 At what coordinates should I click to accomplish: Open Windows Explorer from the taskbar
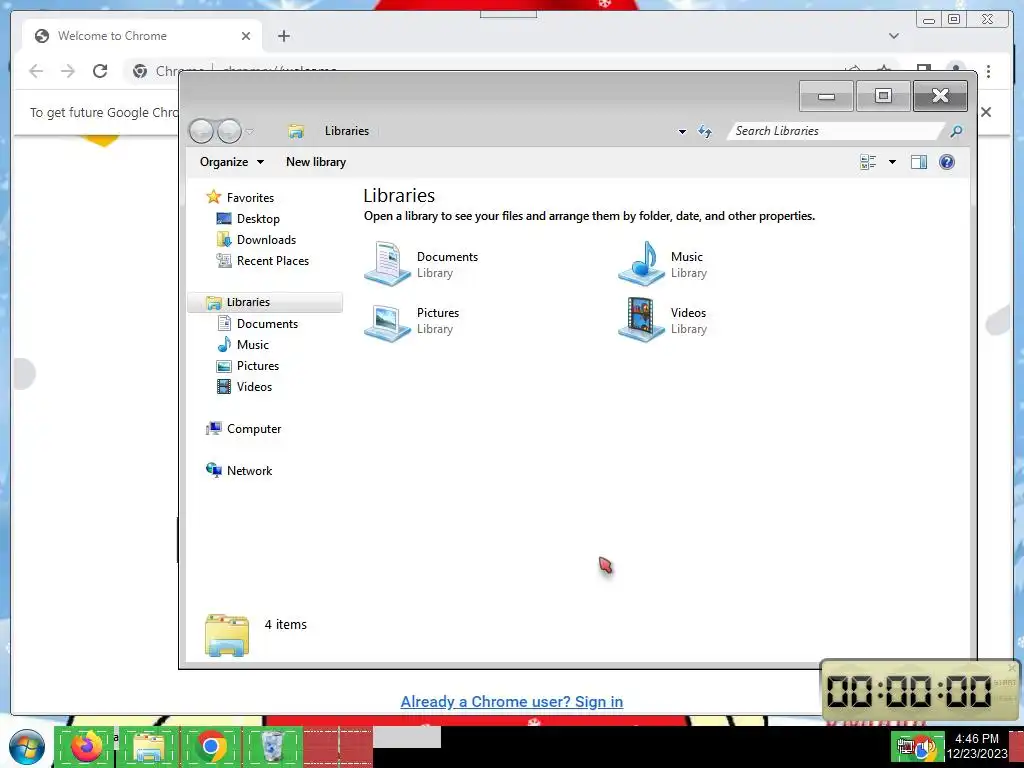pyautogui.click(x=149, y=747)
